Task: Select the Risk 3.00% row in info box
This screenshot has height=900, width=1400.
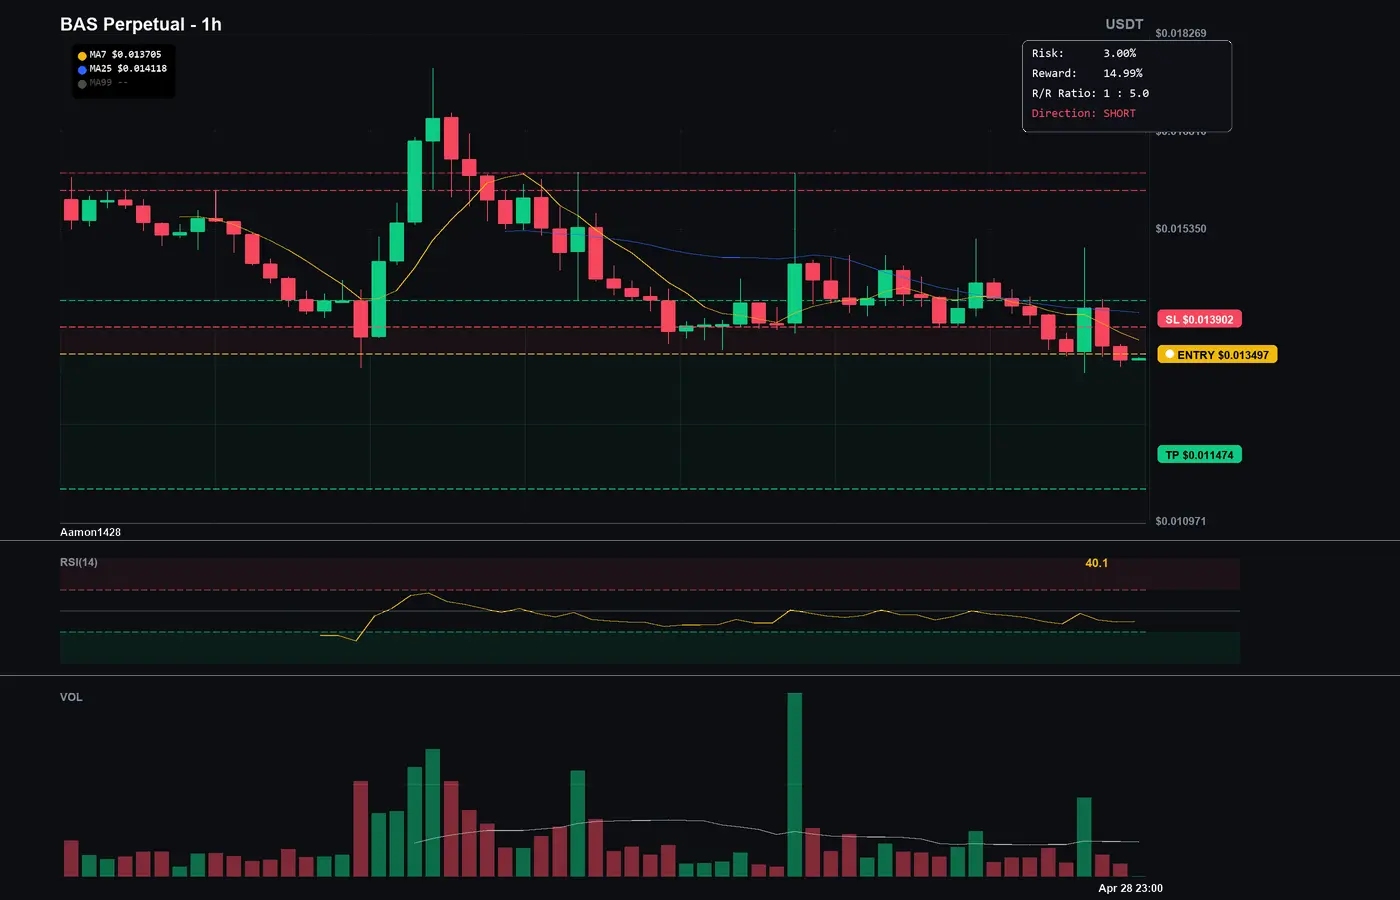Action: click(x=1084, y=53)
